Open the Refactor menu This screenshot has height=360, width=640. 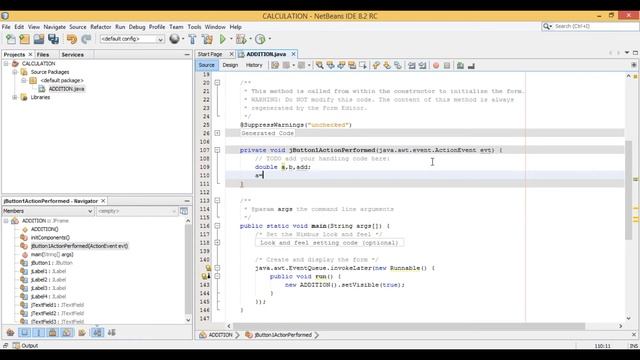click(x=101, y=27)
